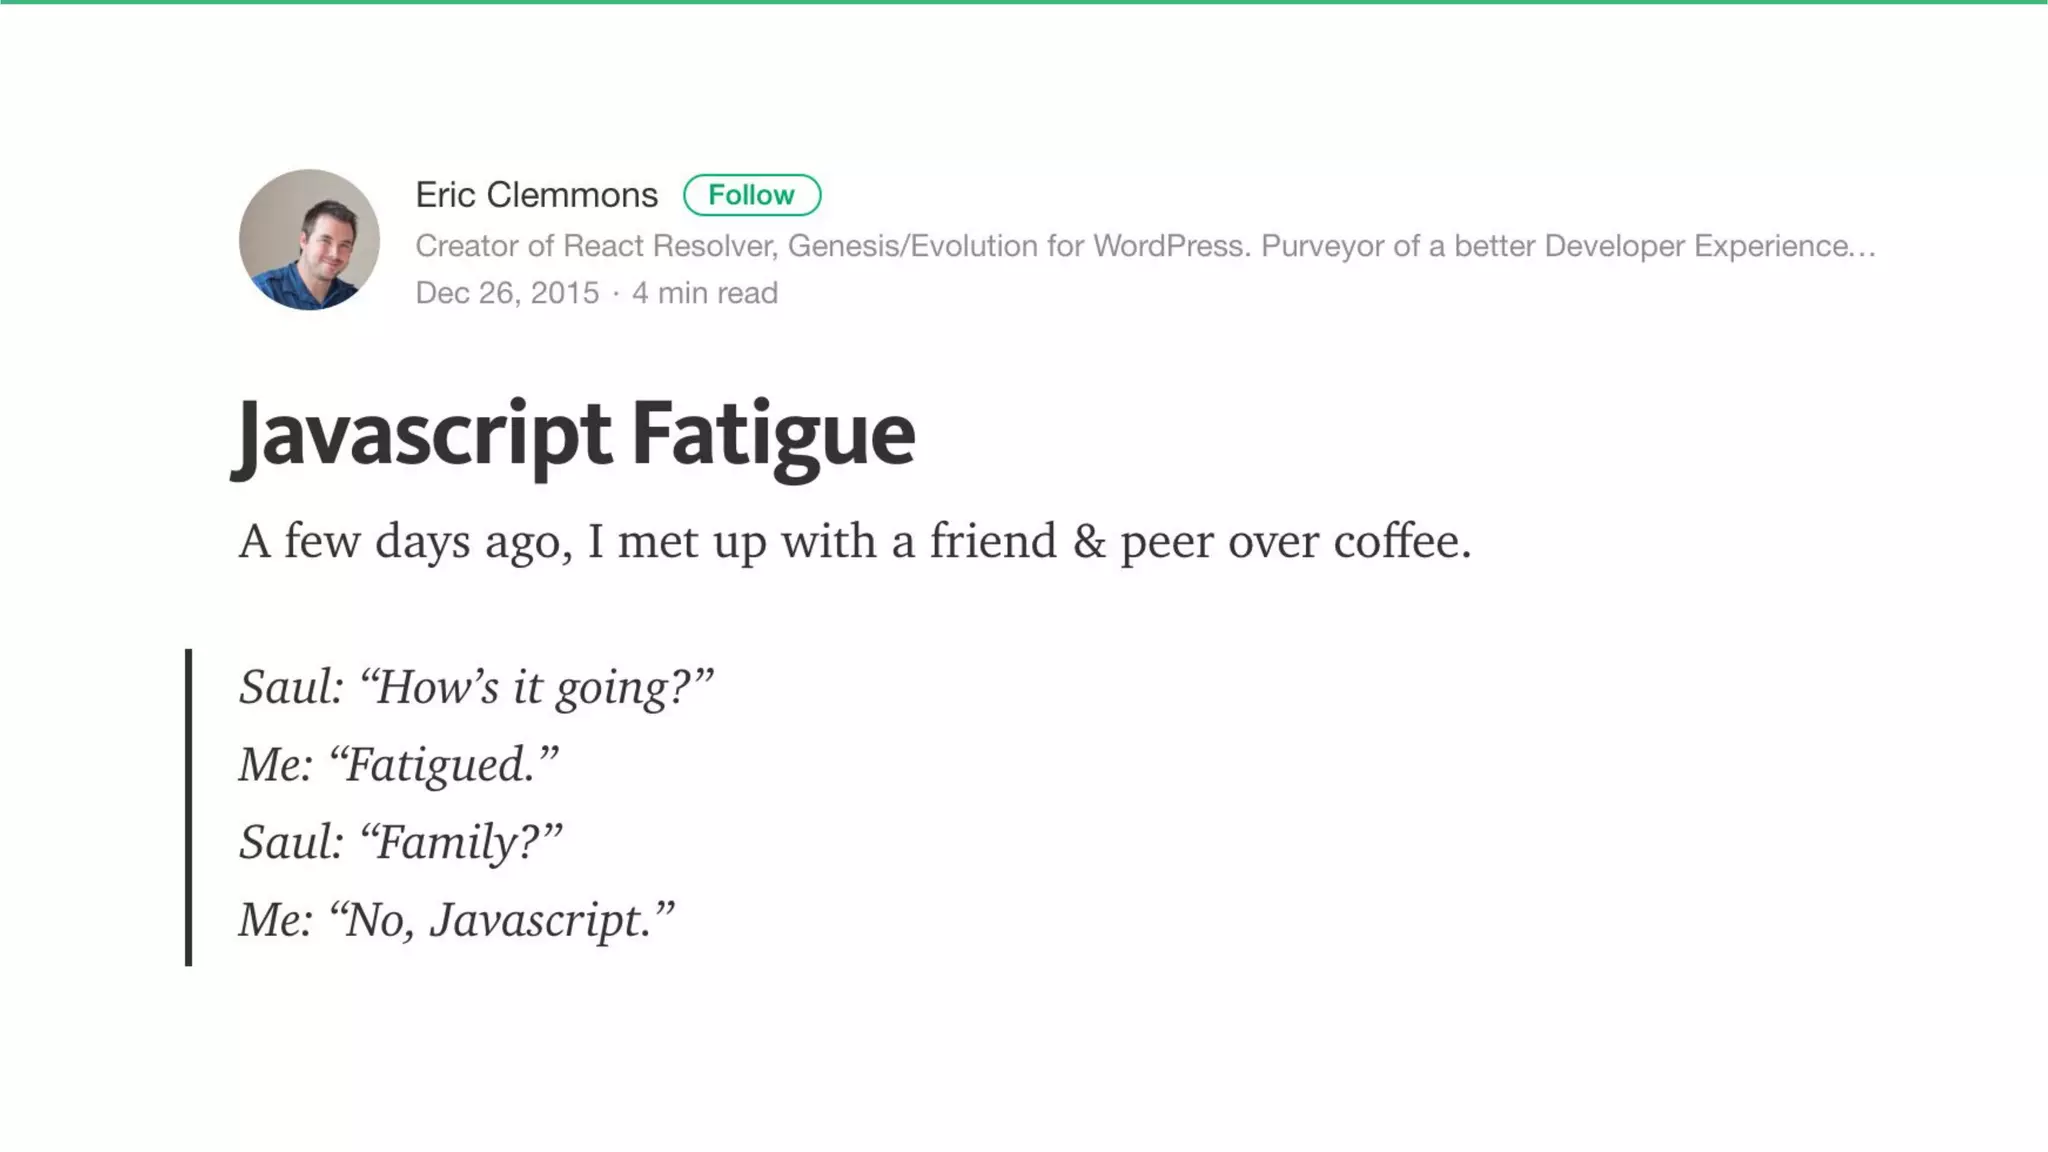Click the 4 min read label

(x=704, y=293)
